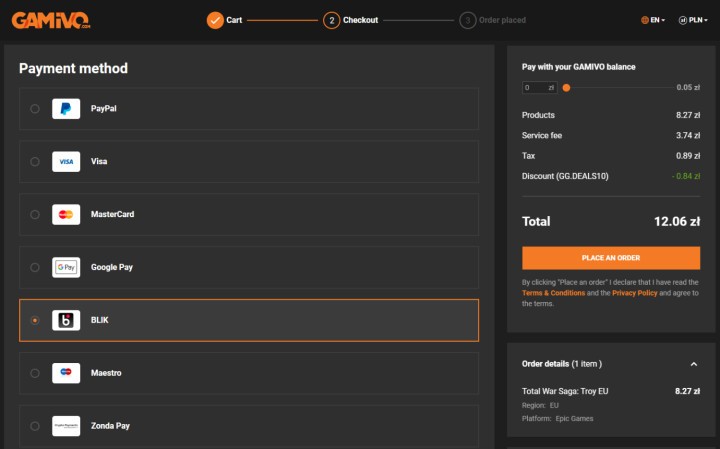The image size is (720, 449).
Task: Click the Total War Saga: Troy EU item
Action: pyautogui.click(x=565, y=391)
